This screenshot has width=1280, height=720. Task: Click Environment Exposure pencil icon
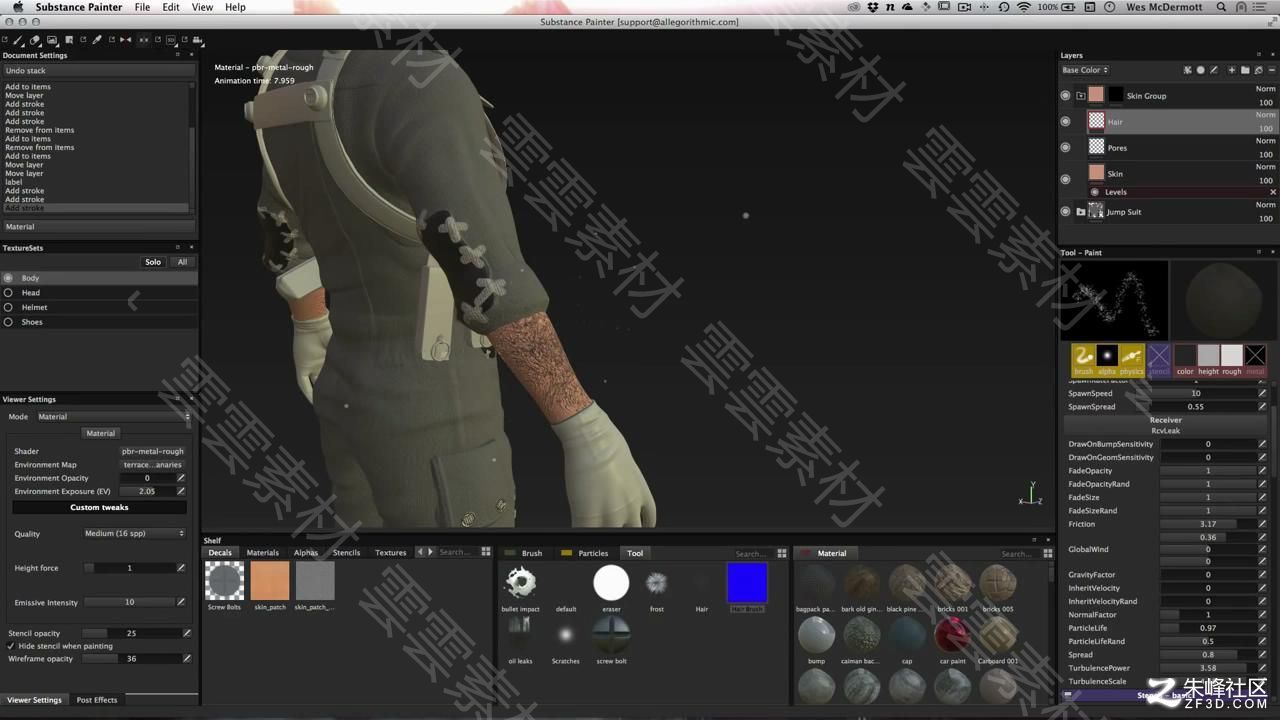click(x=181, y=491)
